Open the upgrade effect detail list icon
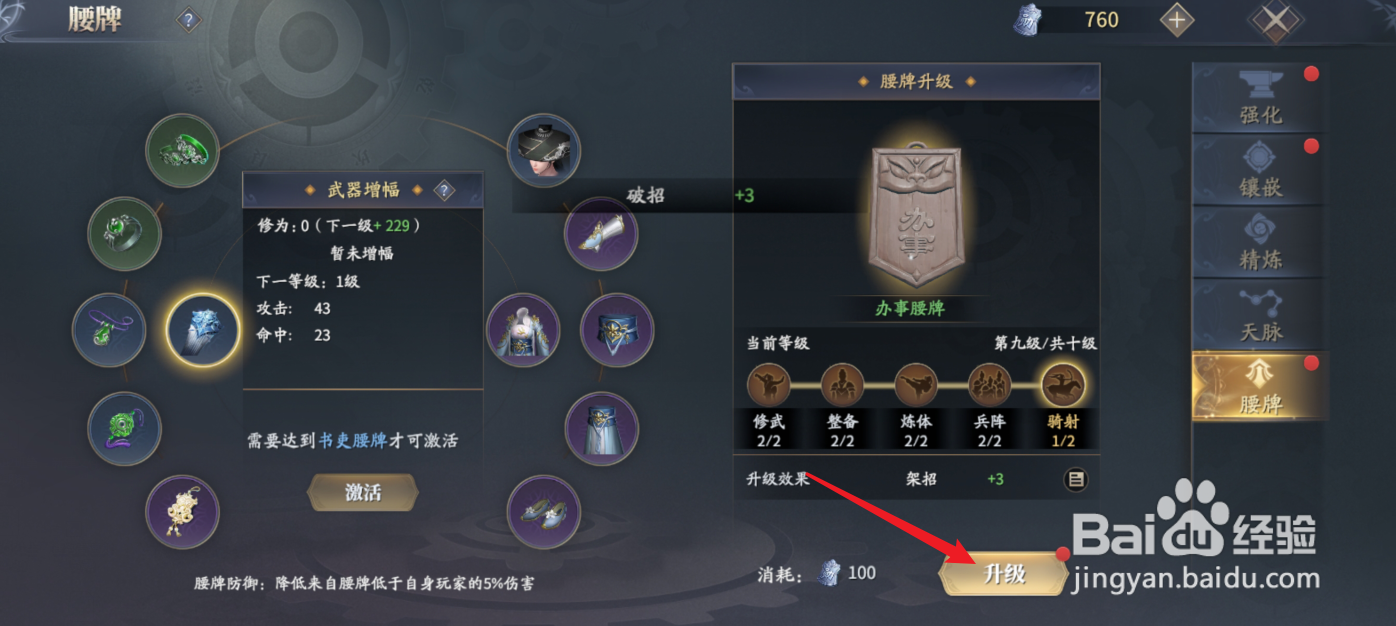The image size is (1396, 626). click(1075, 480)
